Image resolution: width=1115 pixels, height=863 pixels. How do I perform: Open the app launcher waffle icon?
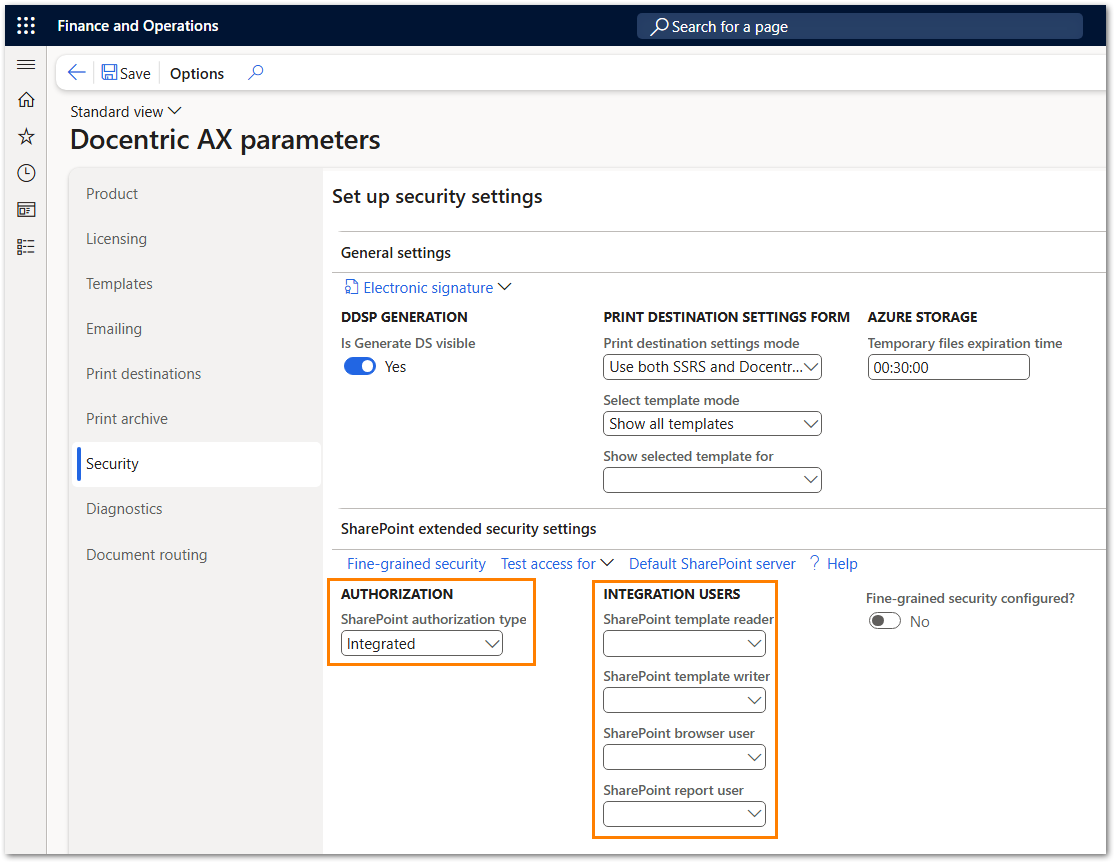(26, 26)
